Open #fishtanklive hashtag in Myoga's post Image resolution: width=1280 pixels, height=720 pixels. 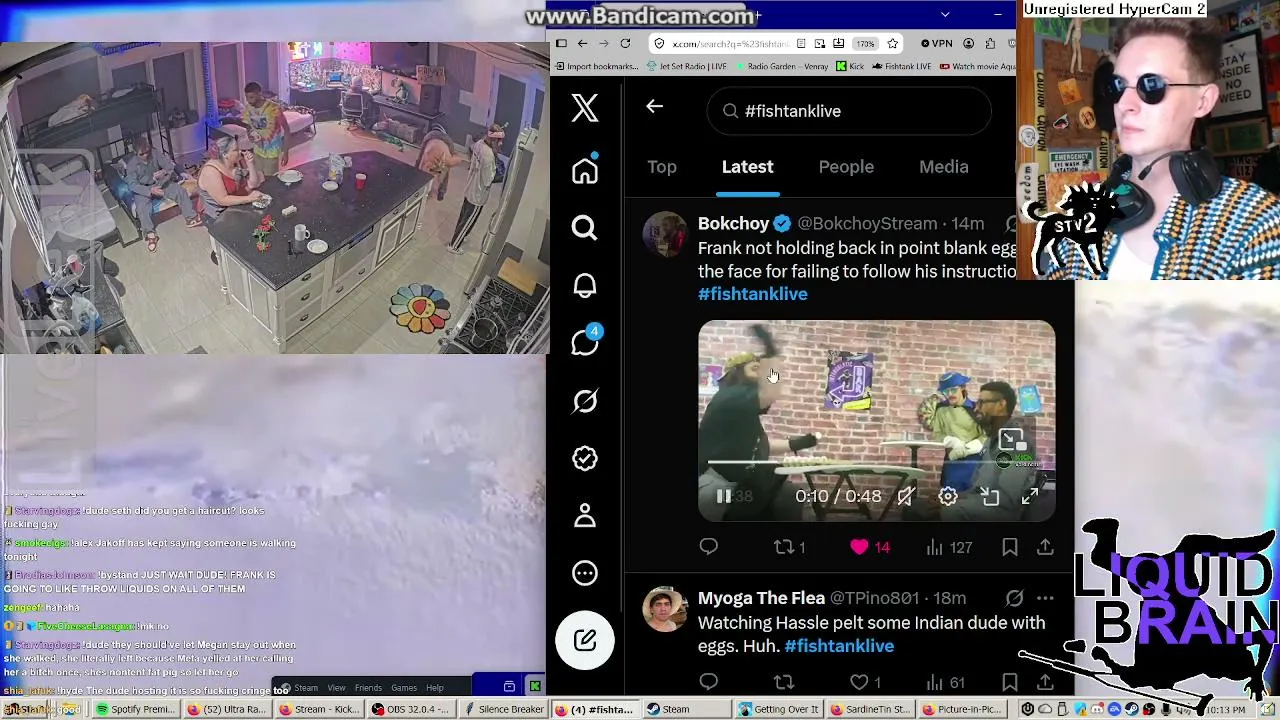839,646
